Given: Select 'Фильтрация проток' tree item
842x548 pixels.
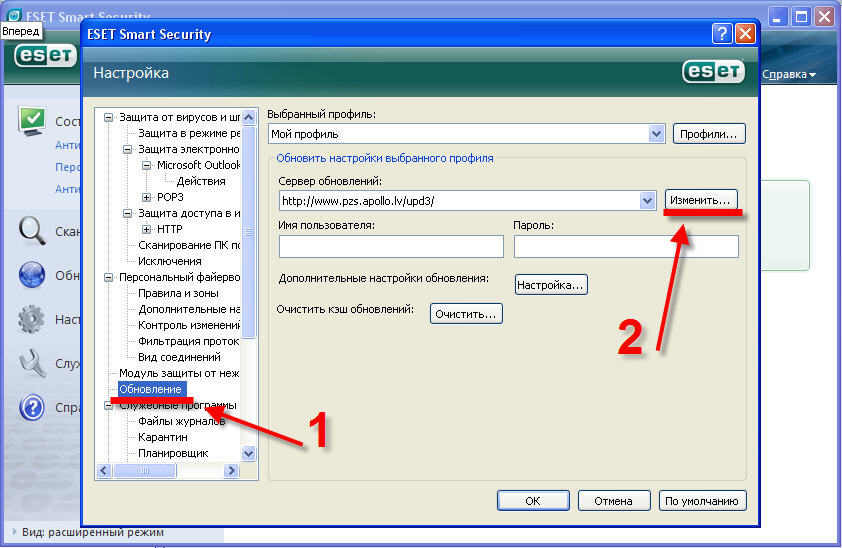Looking at the screenshot, I should coord(189,341).
